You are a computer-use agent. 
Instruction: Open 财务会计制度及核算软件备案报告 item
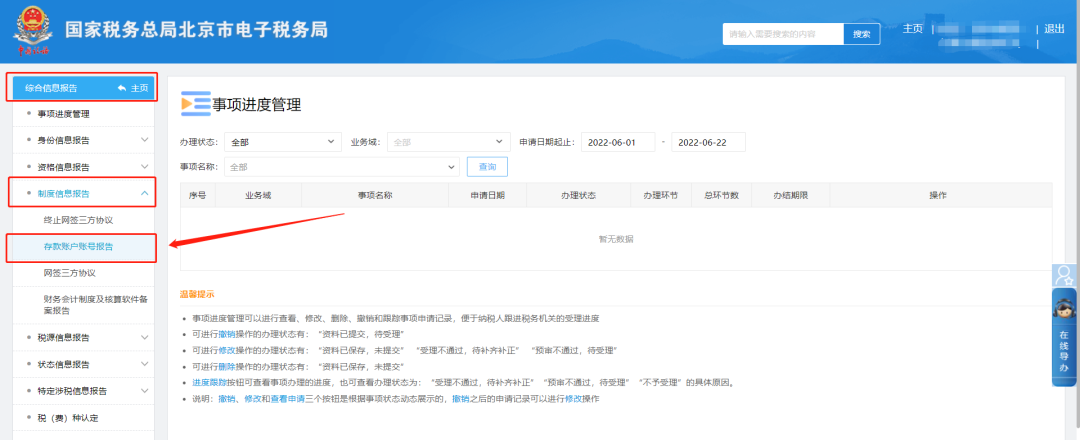pos(96,305)
